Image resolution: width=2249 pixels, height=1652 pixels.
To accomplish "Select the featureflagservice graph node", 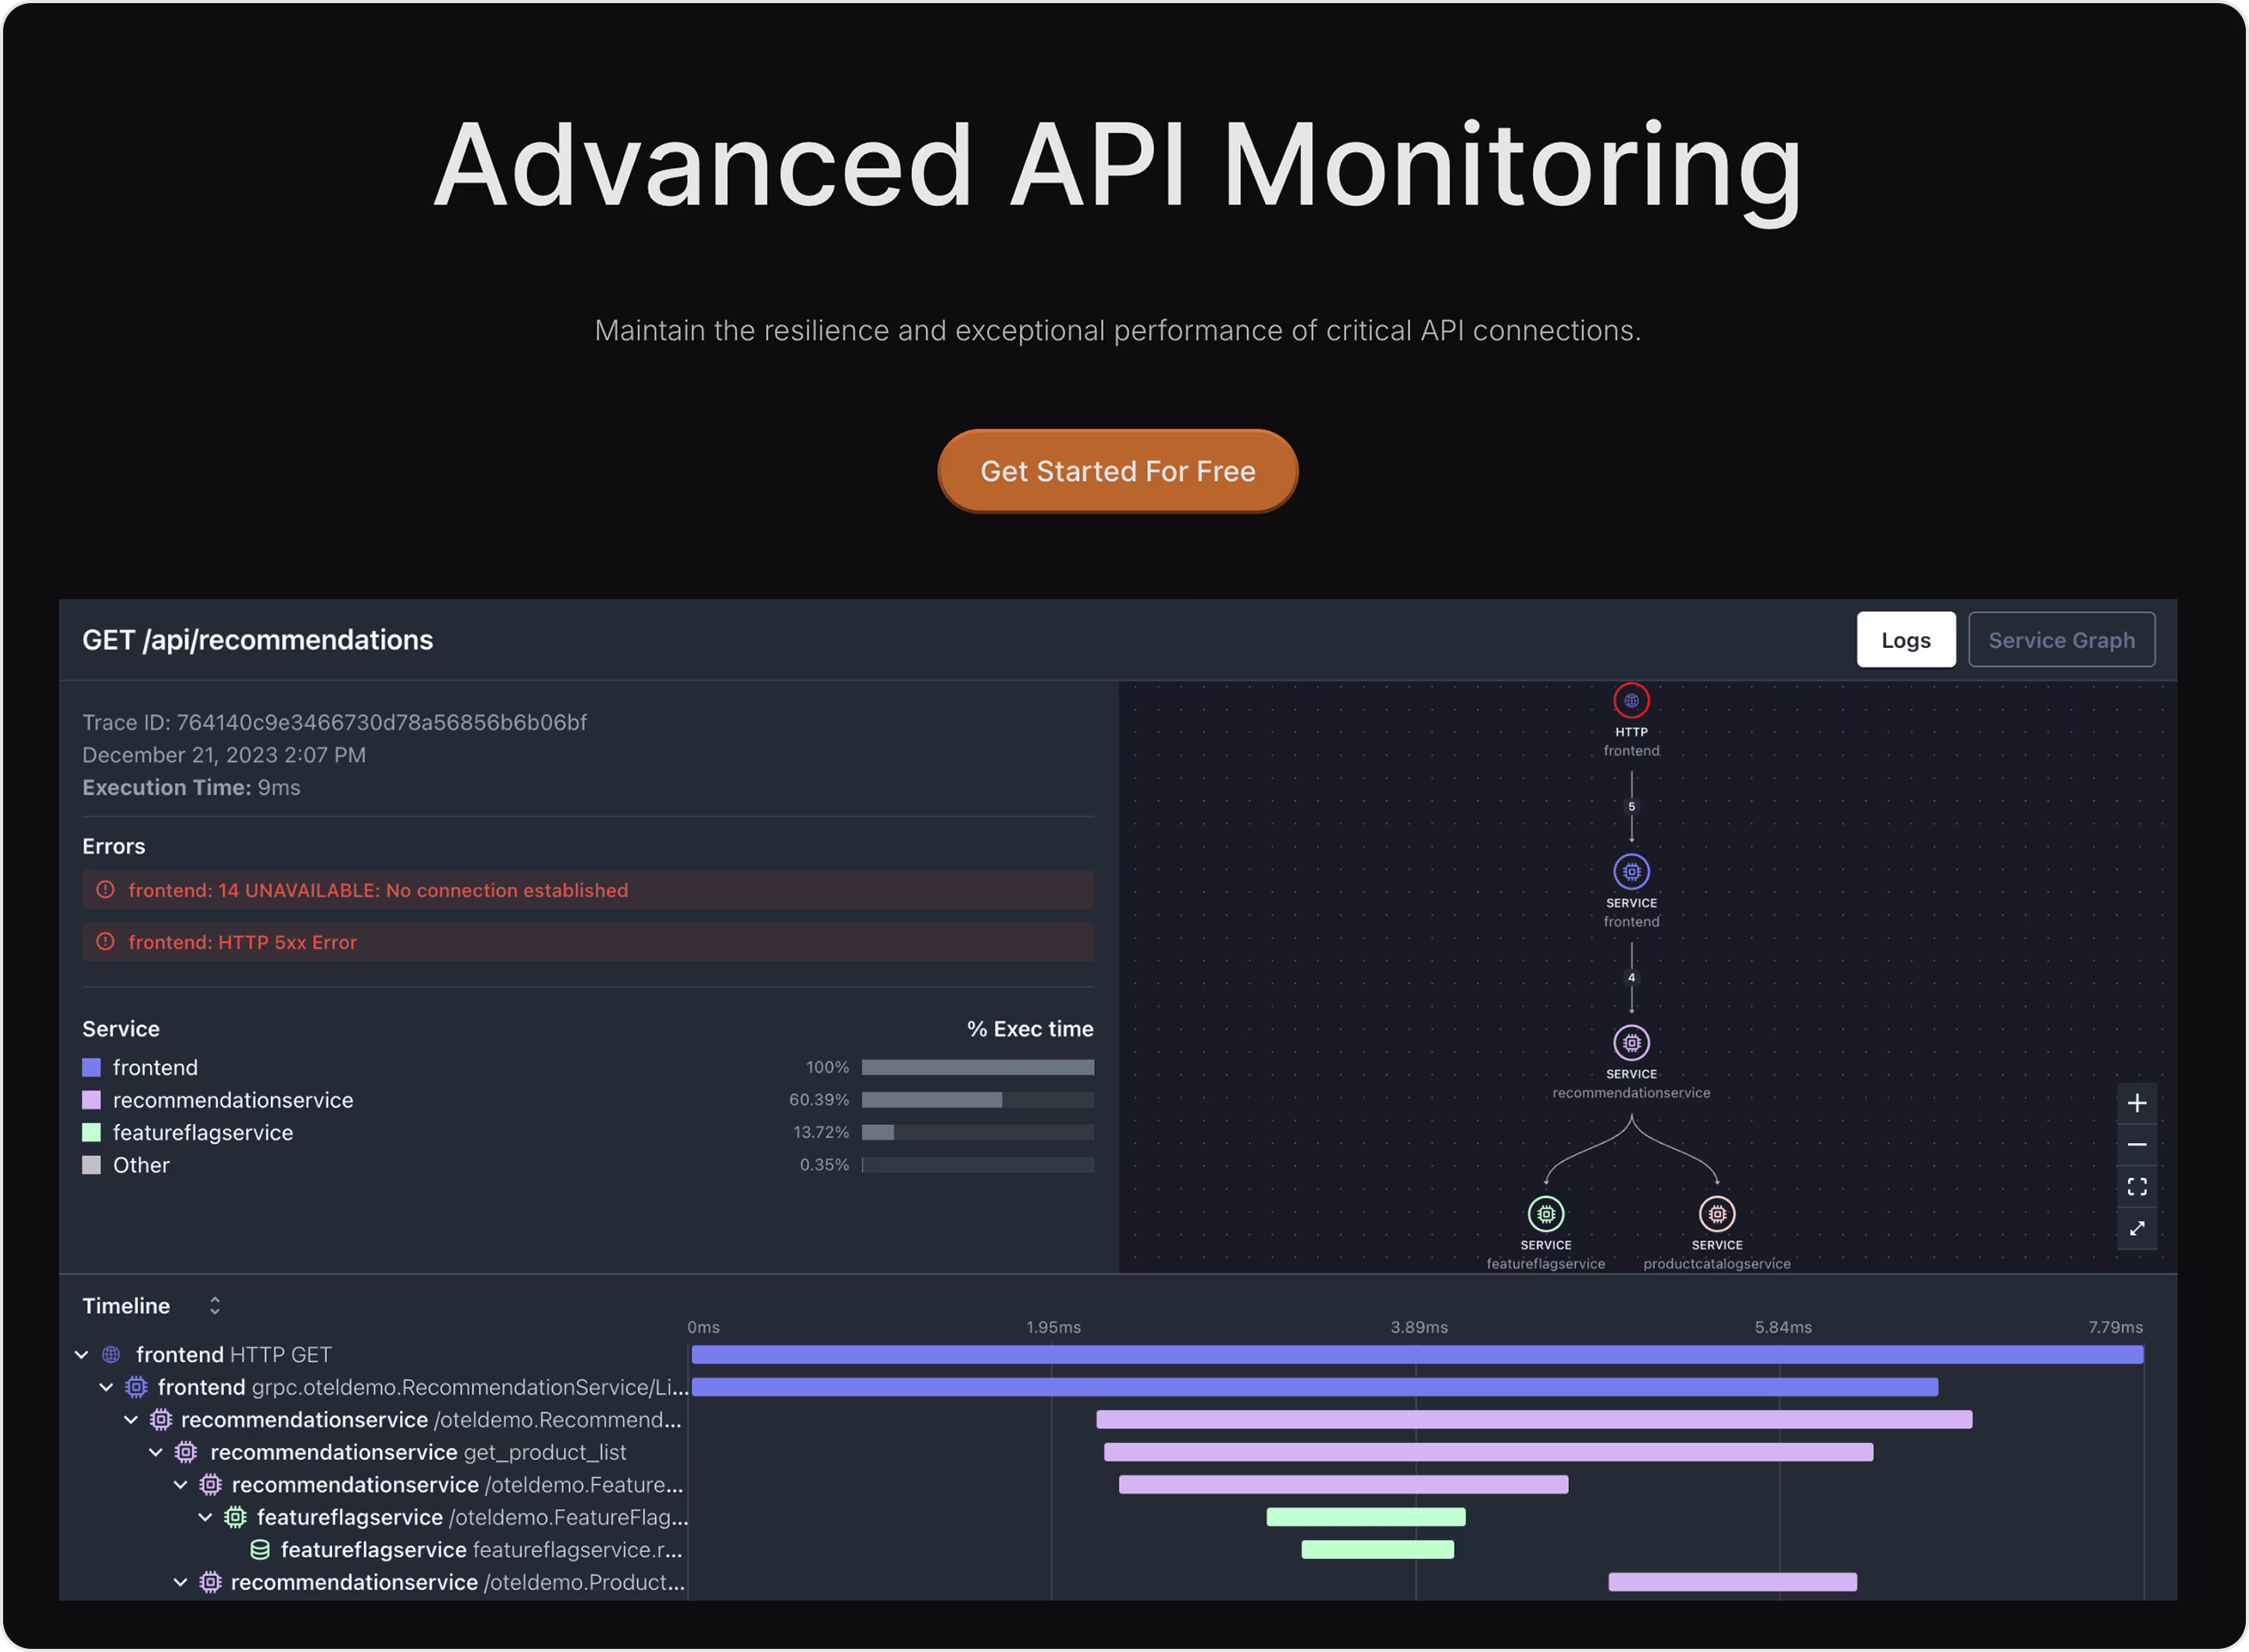I will [x=1546, y=1214].
